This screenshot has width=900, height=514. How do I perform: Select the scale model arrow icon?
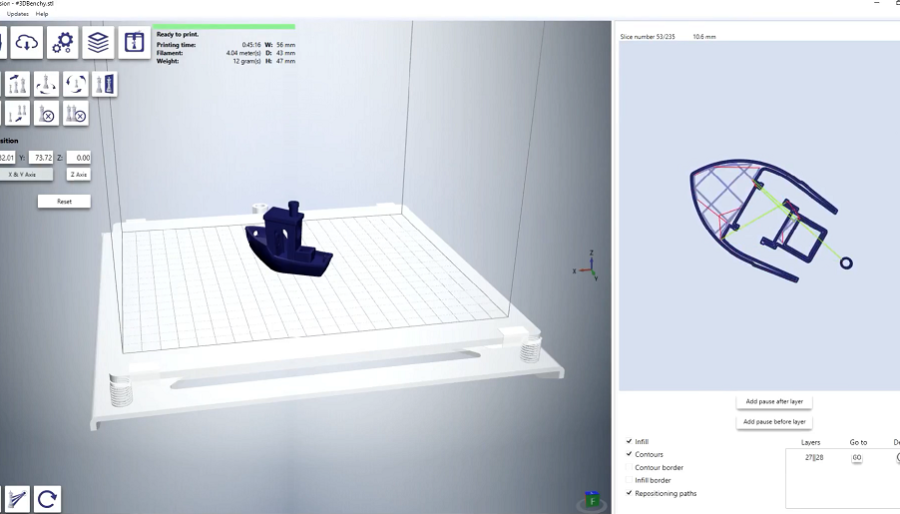click(17, 114)
